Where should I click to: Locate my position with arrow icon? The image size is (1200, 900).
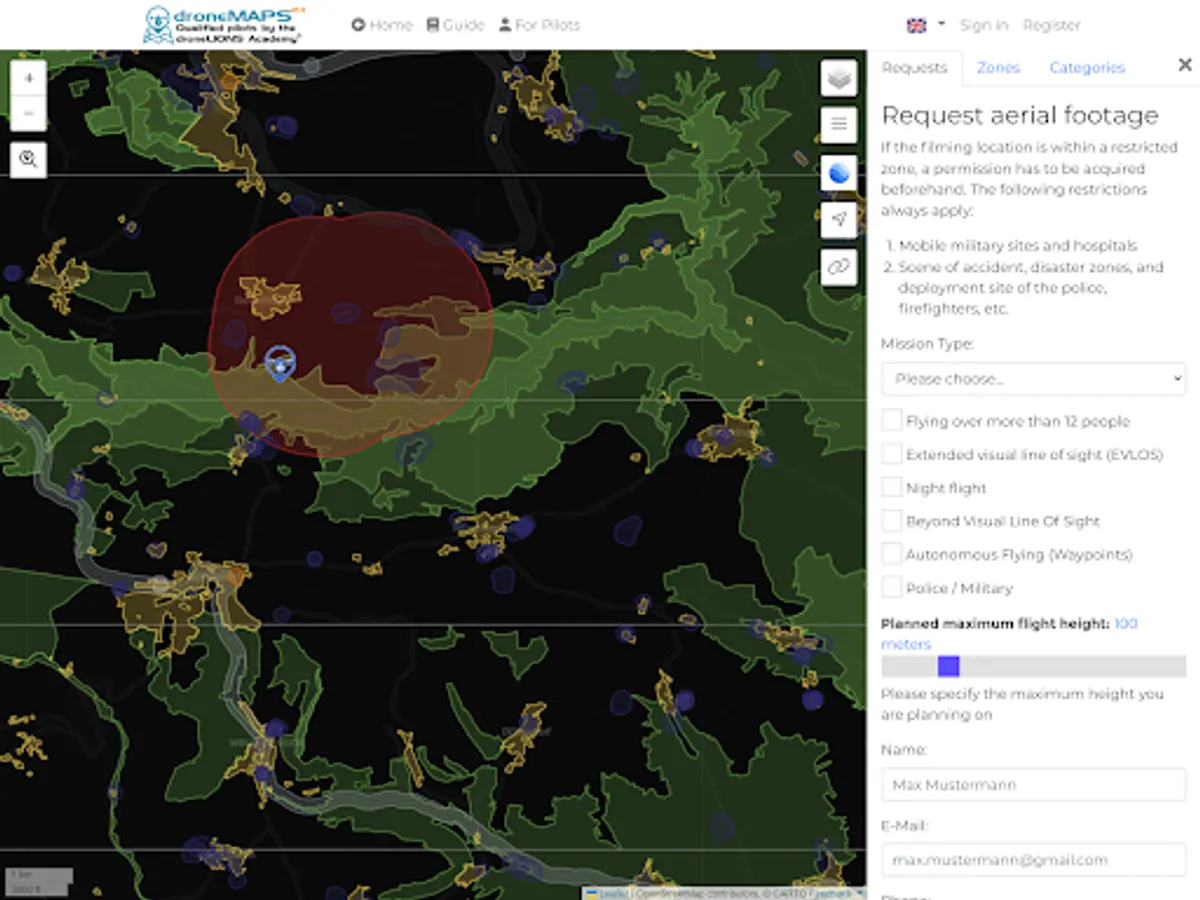[839, 220]
